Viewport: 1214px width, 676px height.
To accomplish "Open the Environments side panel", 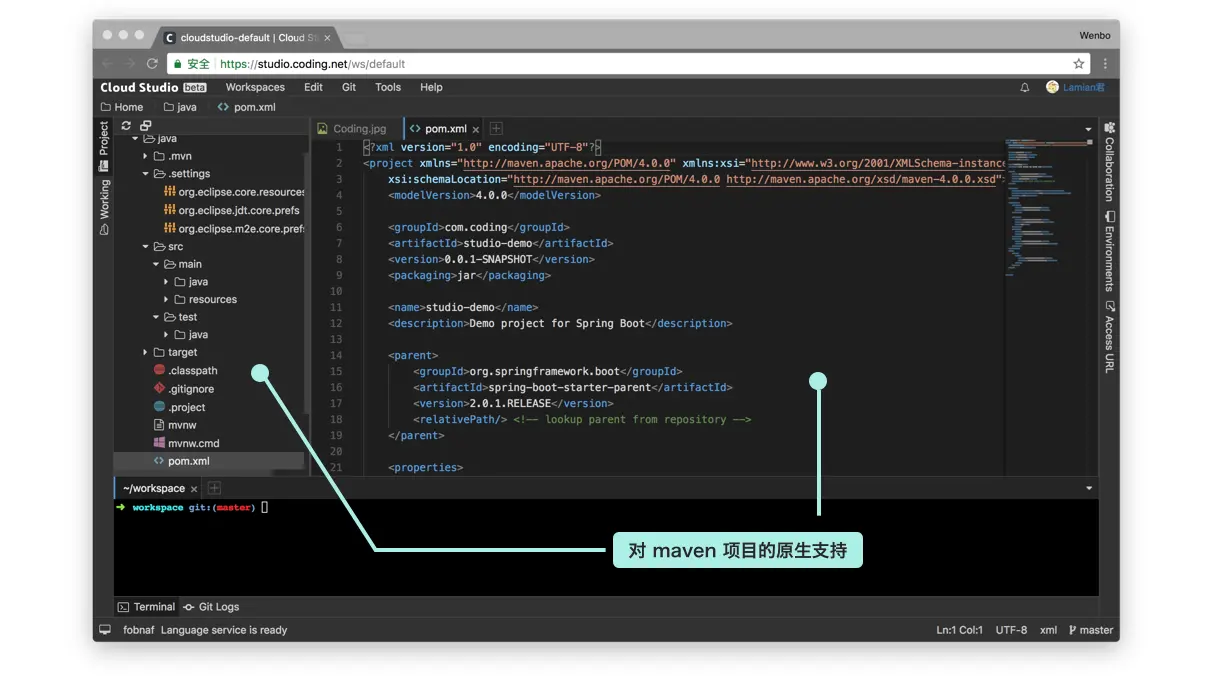I will [x=1109, y=251].
